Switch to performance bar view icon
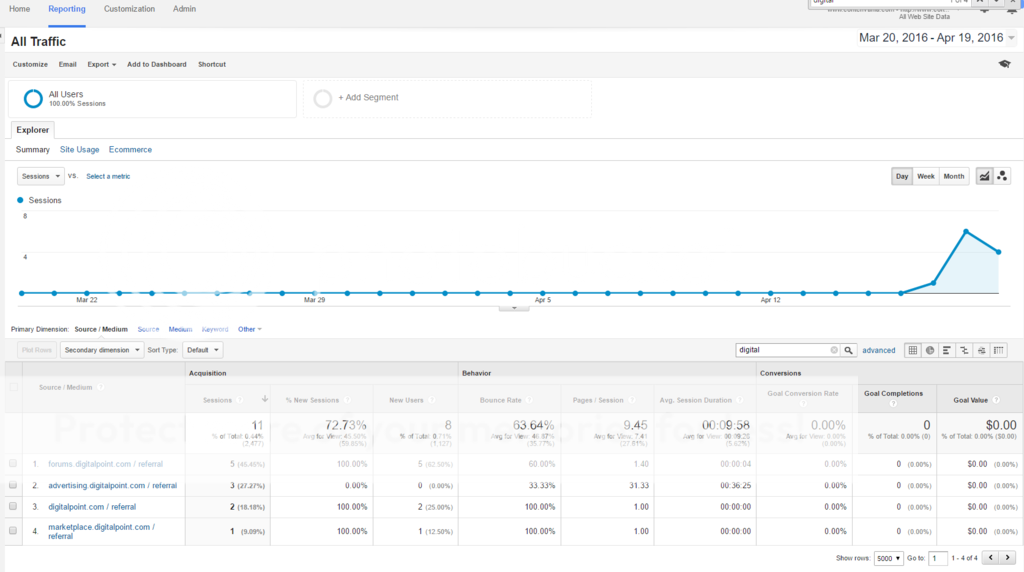 (947, 350)
